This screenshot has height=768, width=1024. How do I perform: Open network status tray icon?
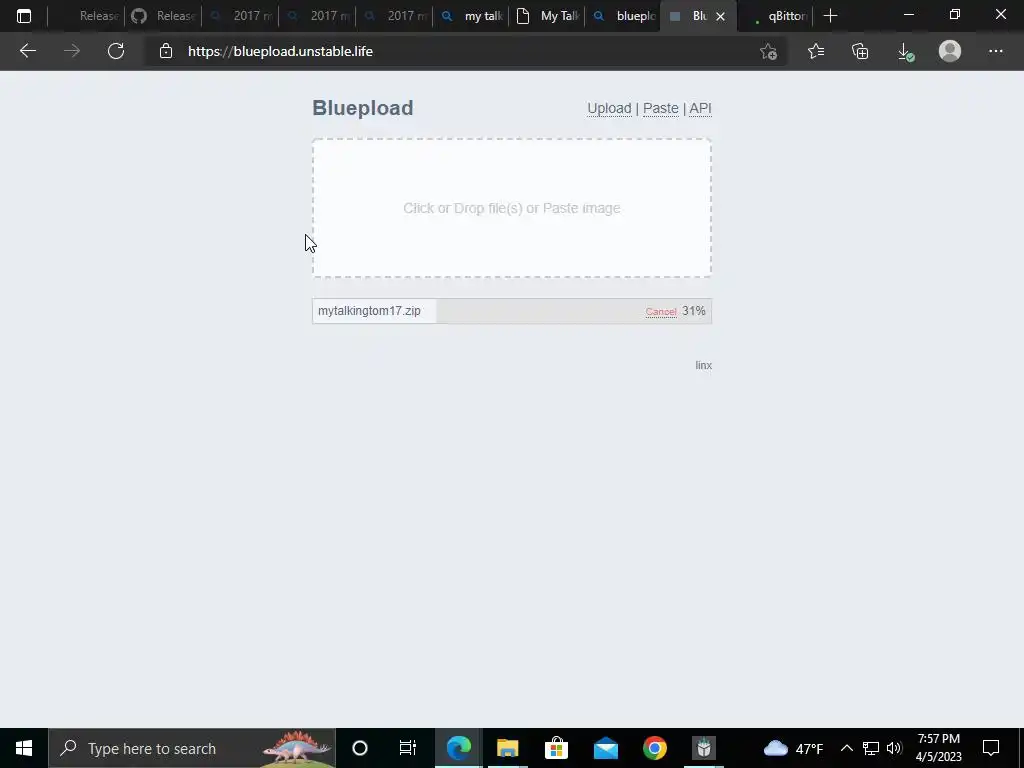[871, 748]
